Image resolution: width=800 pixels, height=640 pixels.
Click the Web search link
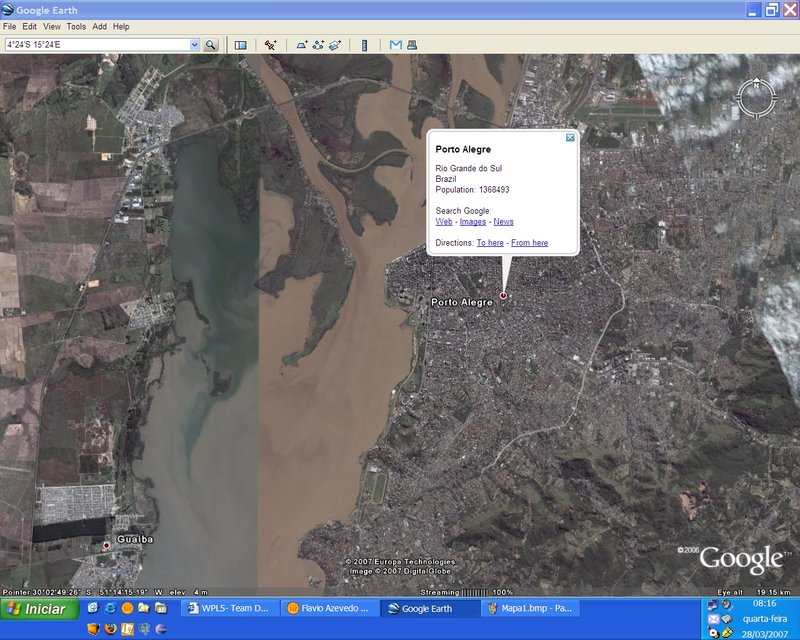(x=444, y=221)
